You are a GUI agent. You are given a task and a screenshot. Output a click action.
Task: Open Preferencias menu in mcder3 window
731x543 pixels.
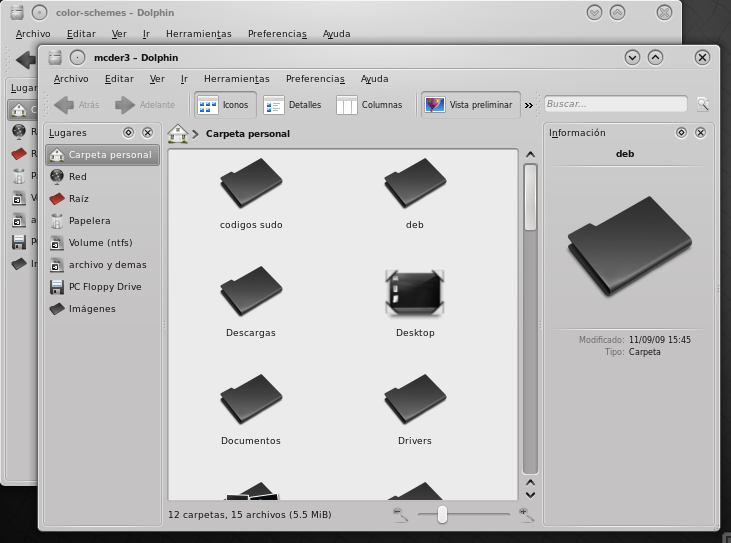[x=315, y=79]
